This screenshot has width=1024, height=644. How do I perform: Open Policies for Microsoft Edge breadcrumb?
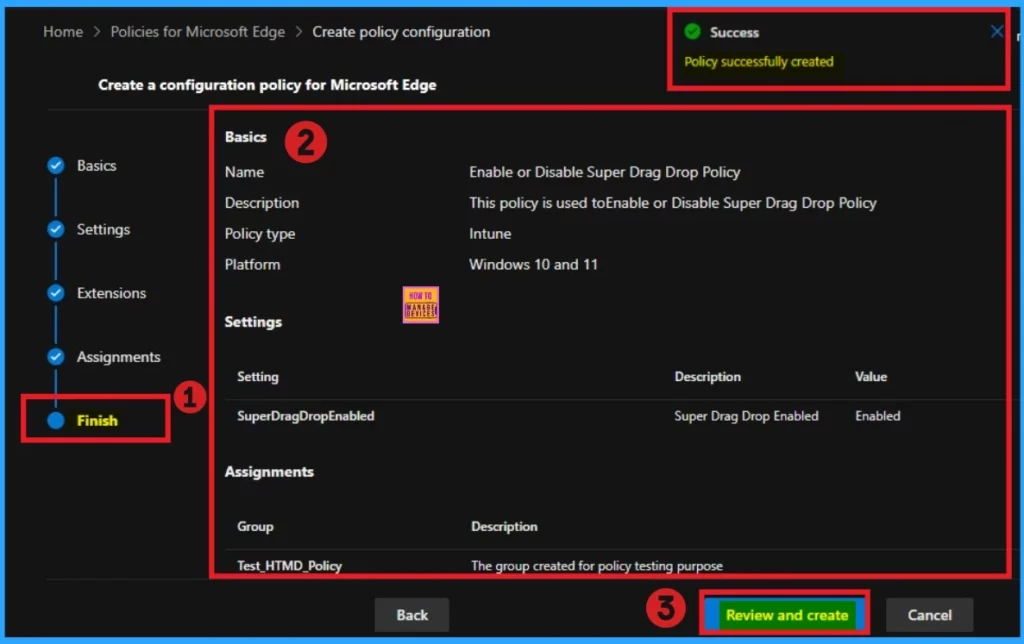tap(197, 32)
